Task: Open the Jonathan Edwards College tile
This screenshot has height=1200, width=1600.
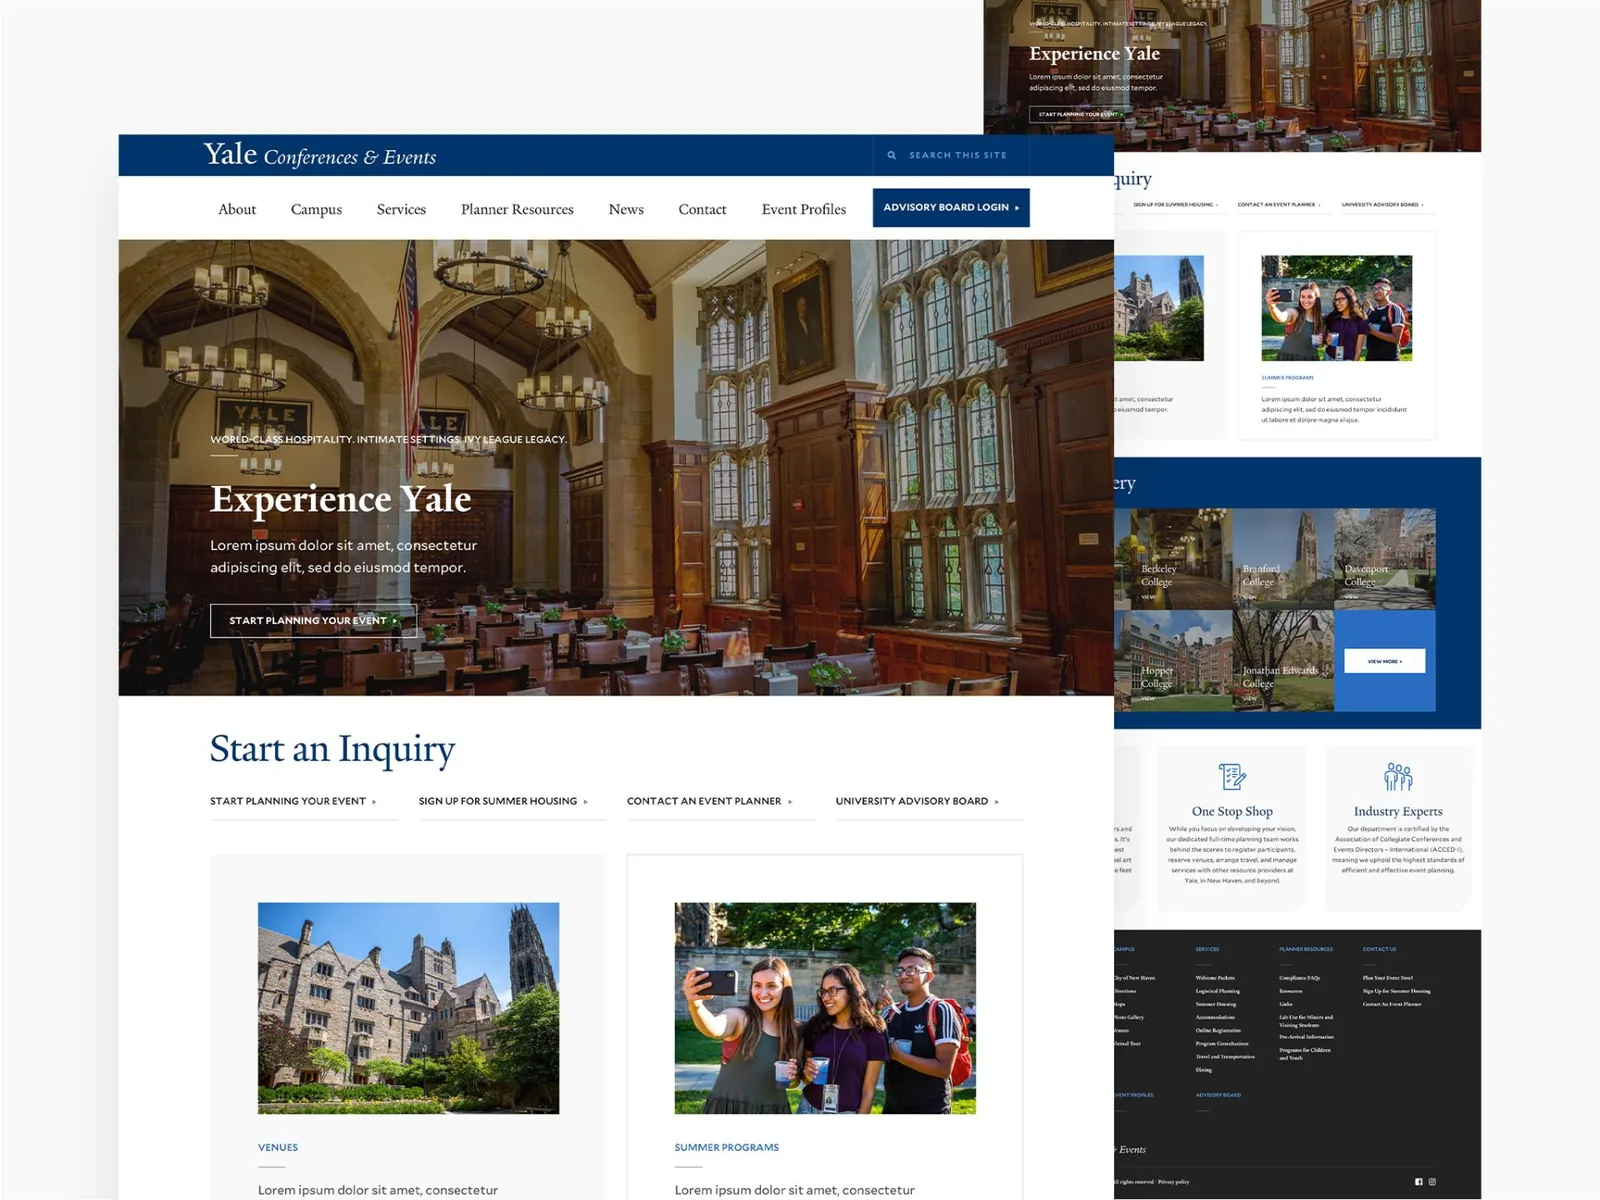Action: (x=1283, y=661)
